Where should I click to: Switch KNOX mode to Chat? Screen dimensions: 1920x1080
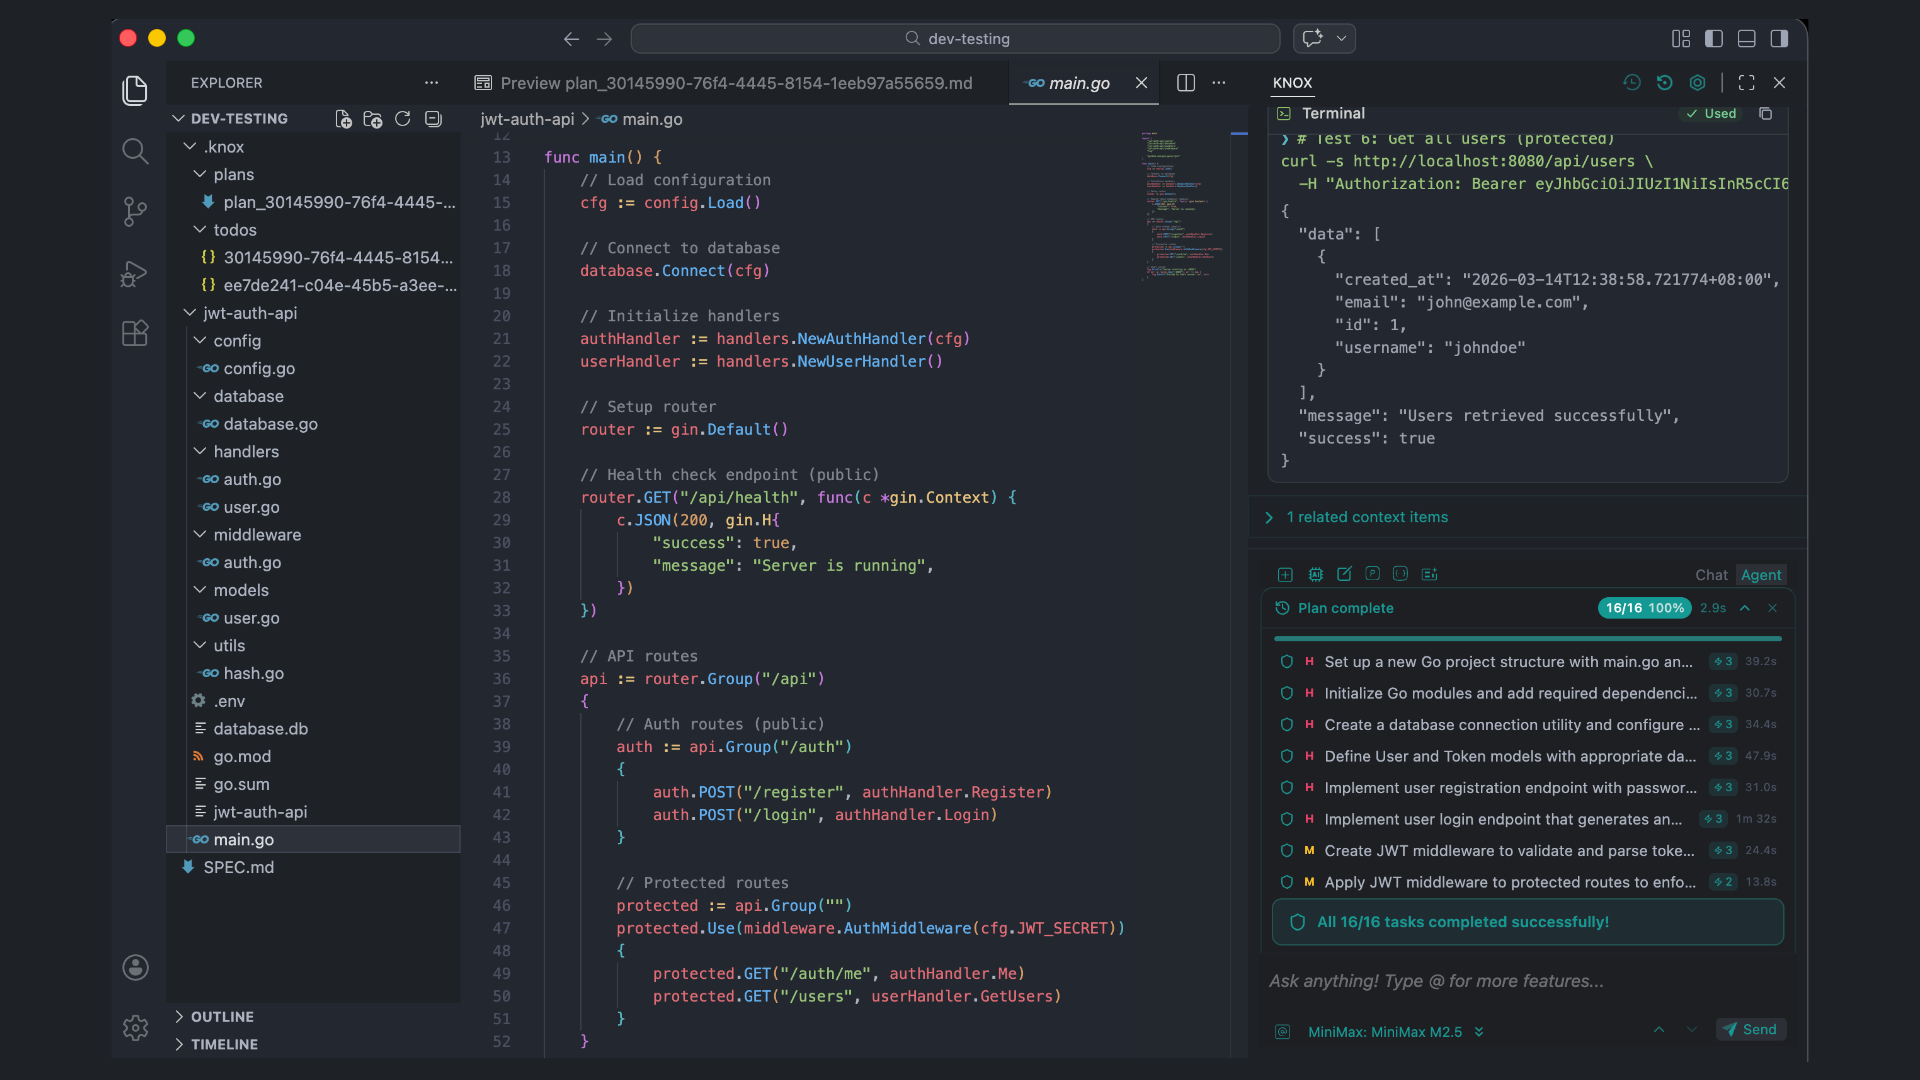tap(1710, 575)
